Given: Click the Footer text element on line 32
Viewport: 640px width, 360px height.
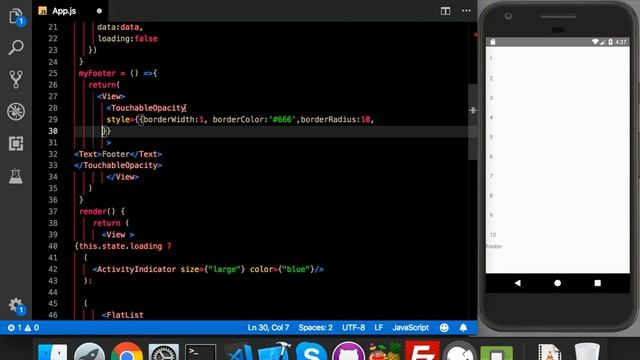Looking at the screenshot, I should coord(118,154).
